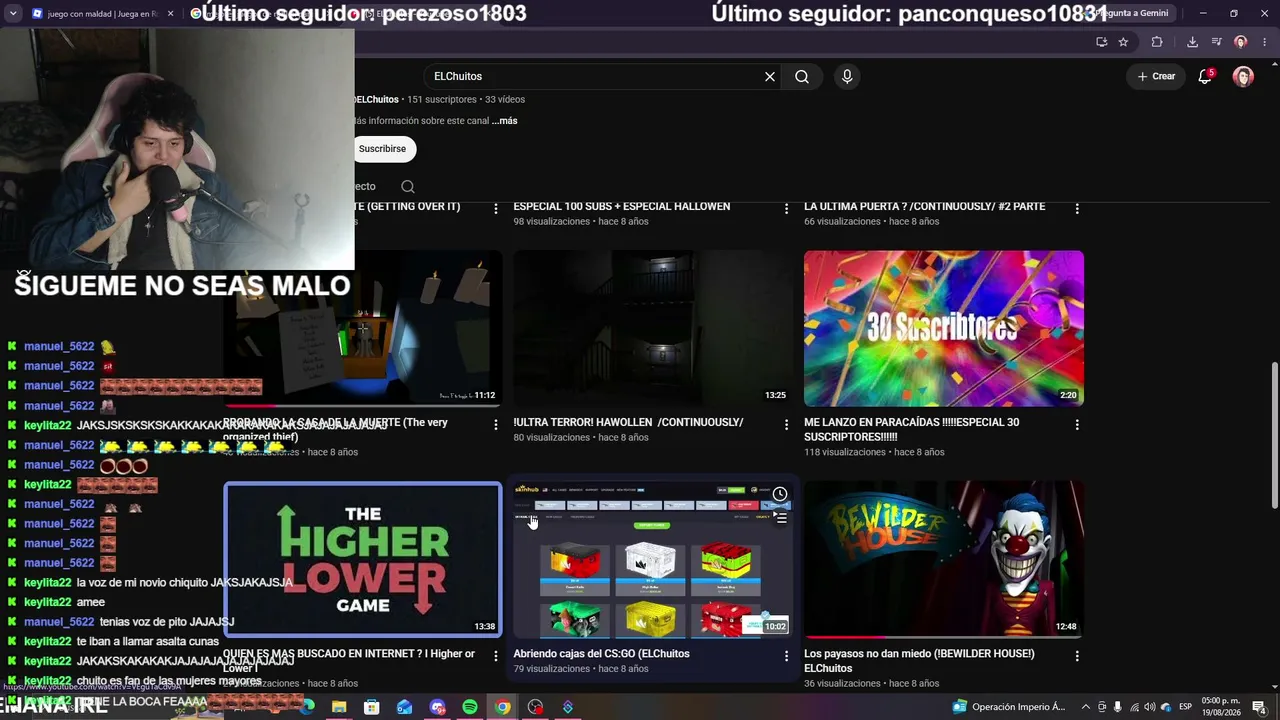
Task: Open Microsoft Store from the taskbar
Action: click(372, 707)
